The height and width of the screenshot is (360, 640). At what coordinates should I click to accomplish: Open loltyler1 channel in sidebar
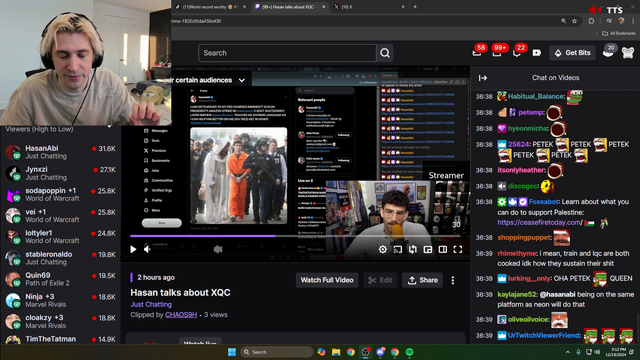point(60,237)
